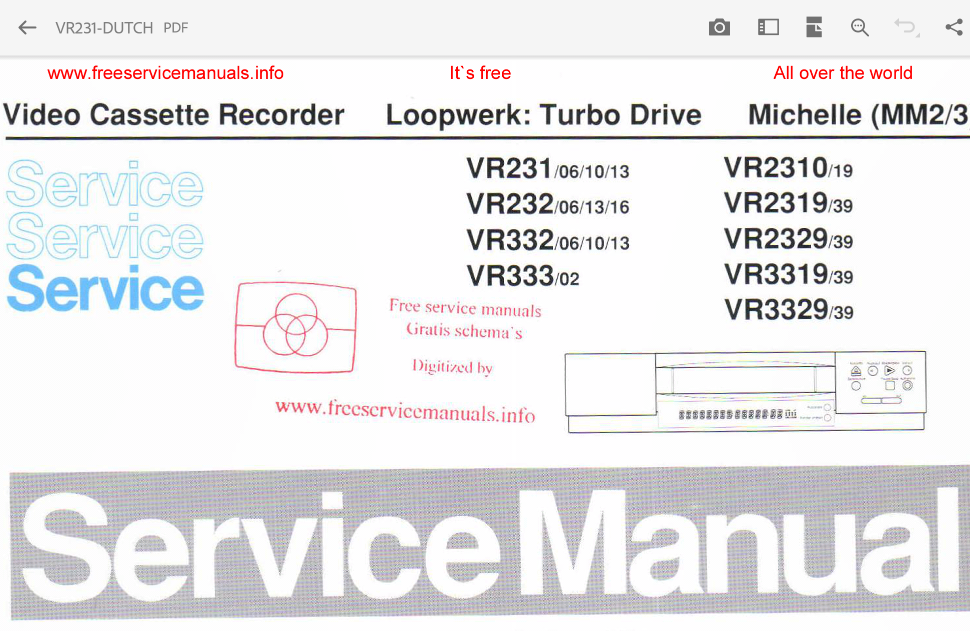Screen dimensions: 970x631
Task: Open the search magnifier tool
Action: click(859, 28)
